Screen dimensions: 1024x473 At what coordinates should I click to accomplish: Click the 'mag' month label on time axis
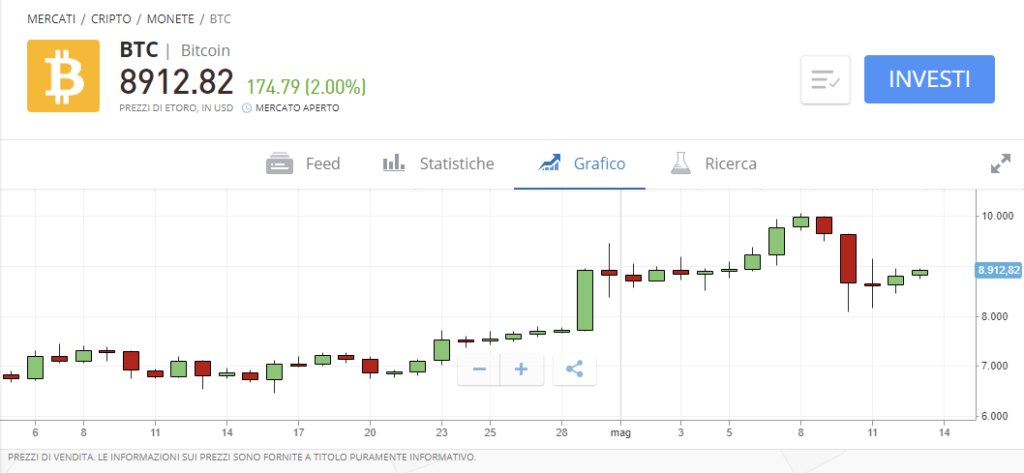click(621, 432)
